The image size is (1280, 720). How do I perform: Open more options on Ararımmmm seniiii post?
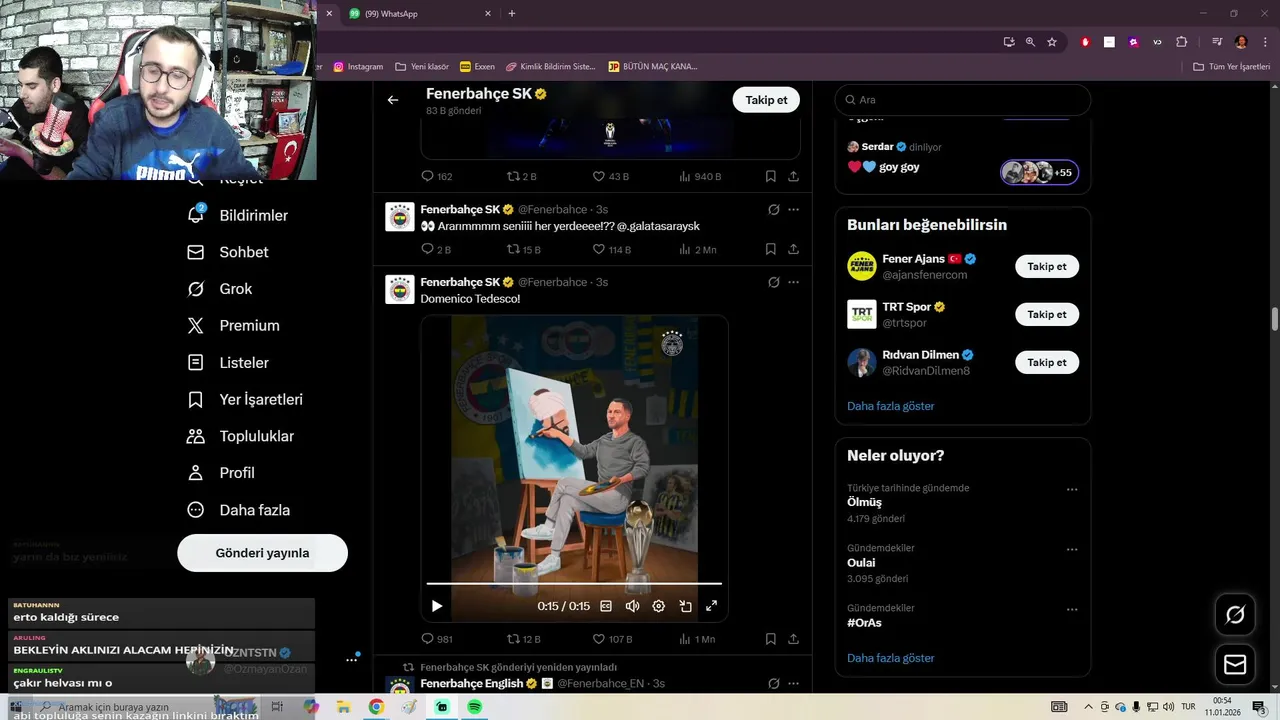[x=793, y=210]
